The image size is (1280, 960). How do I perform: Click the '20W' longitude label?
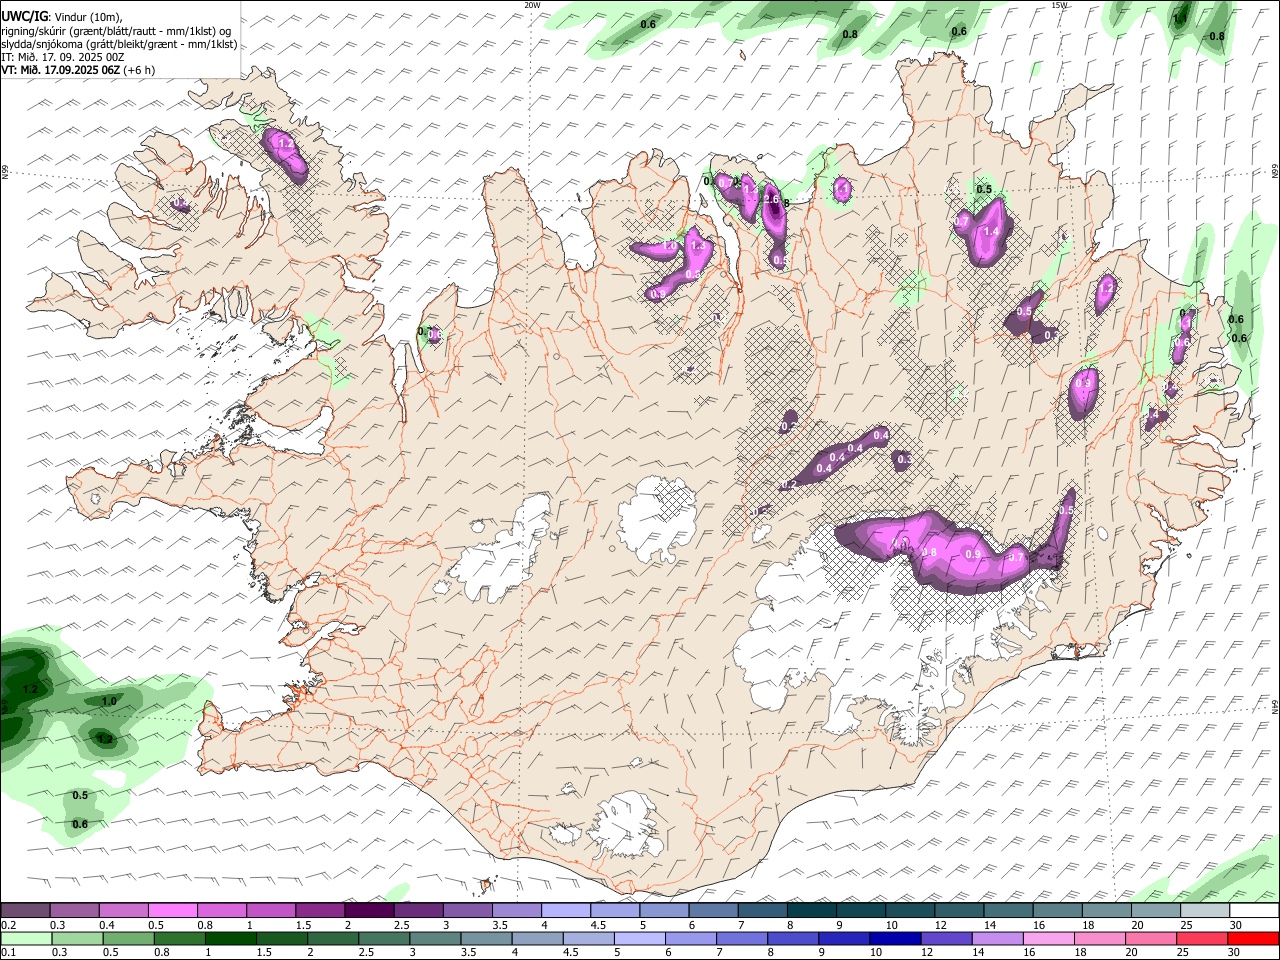coord(532,5)
